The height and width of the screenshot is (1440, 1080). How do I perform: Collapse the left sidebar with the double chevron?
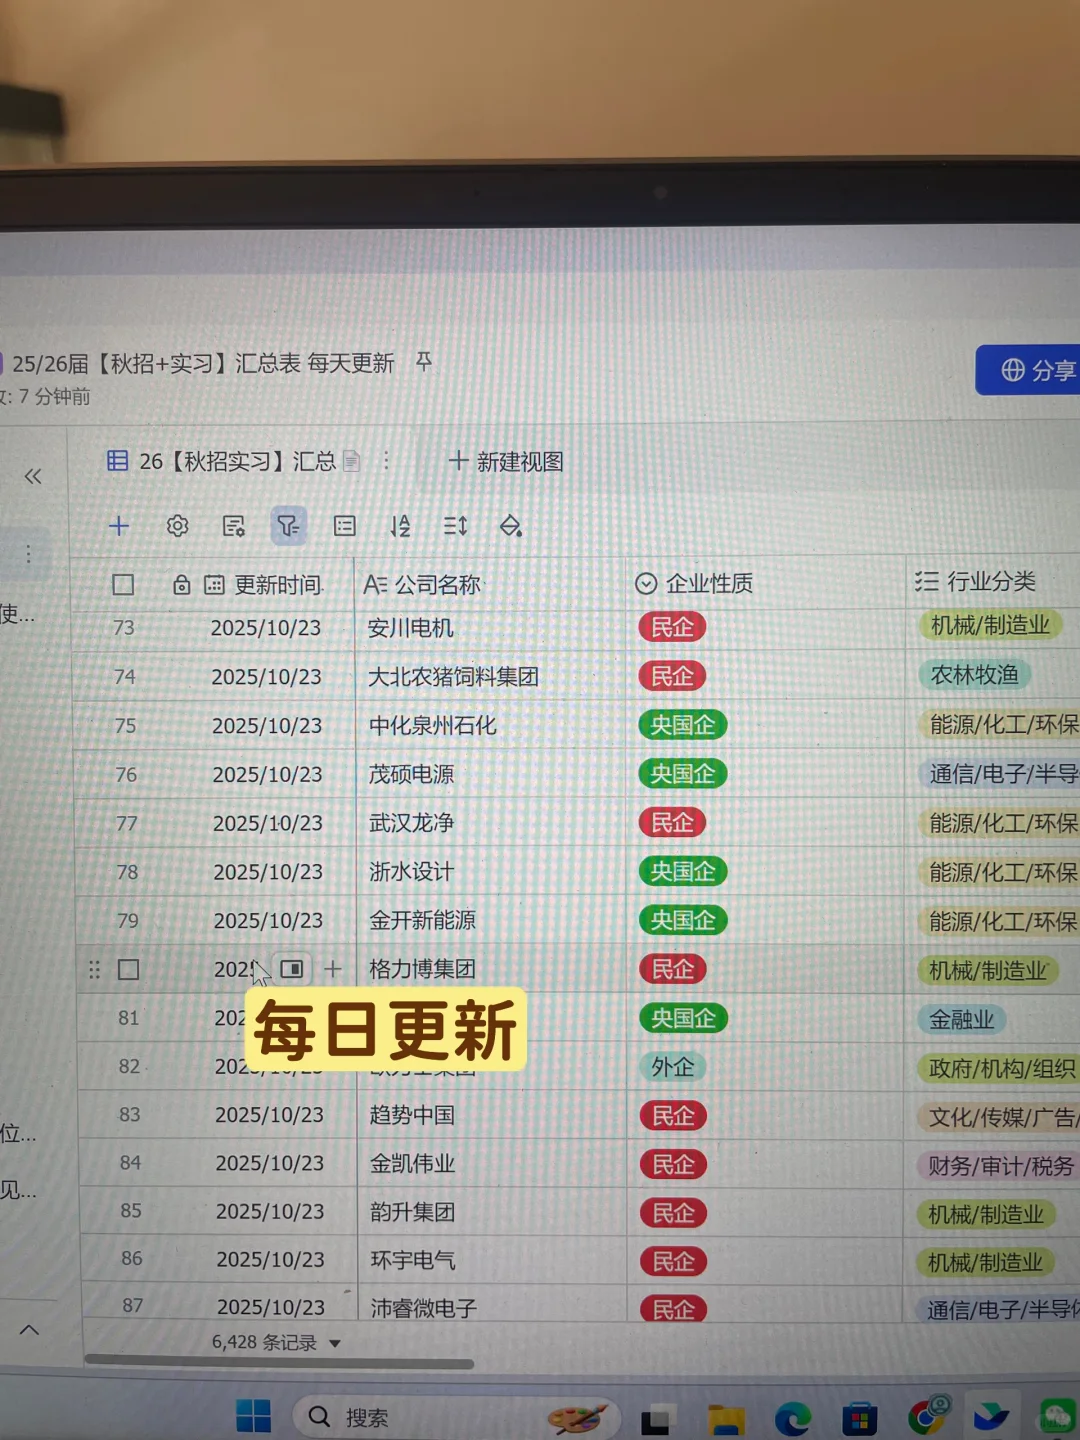click(33, 477)
